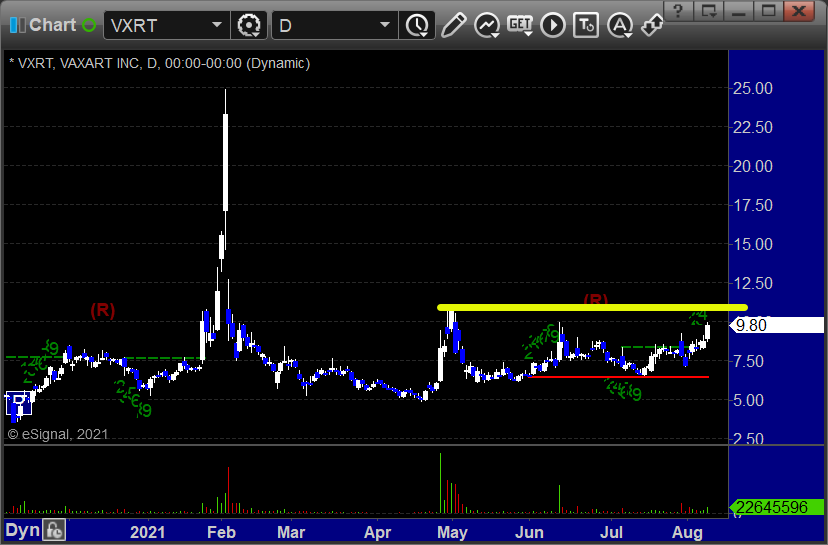
Task: Click the window docking options icon
Action: pyautogui.click(x=709, y=10)
